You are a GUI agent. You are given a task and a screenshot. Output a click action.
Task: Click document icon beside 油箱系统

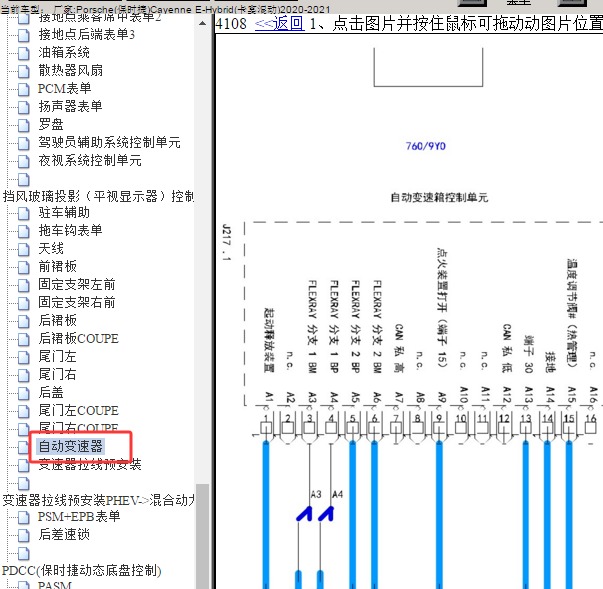tap(23, 53)
